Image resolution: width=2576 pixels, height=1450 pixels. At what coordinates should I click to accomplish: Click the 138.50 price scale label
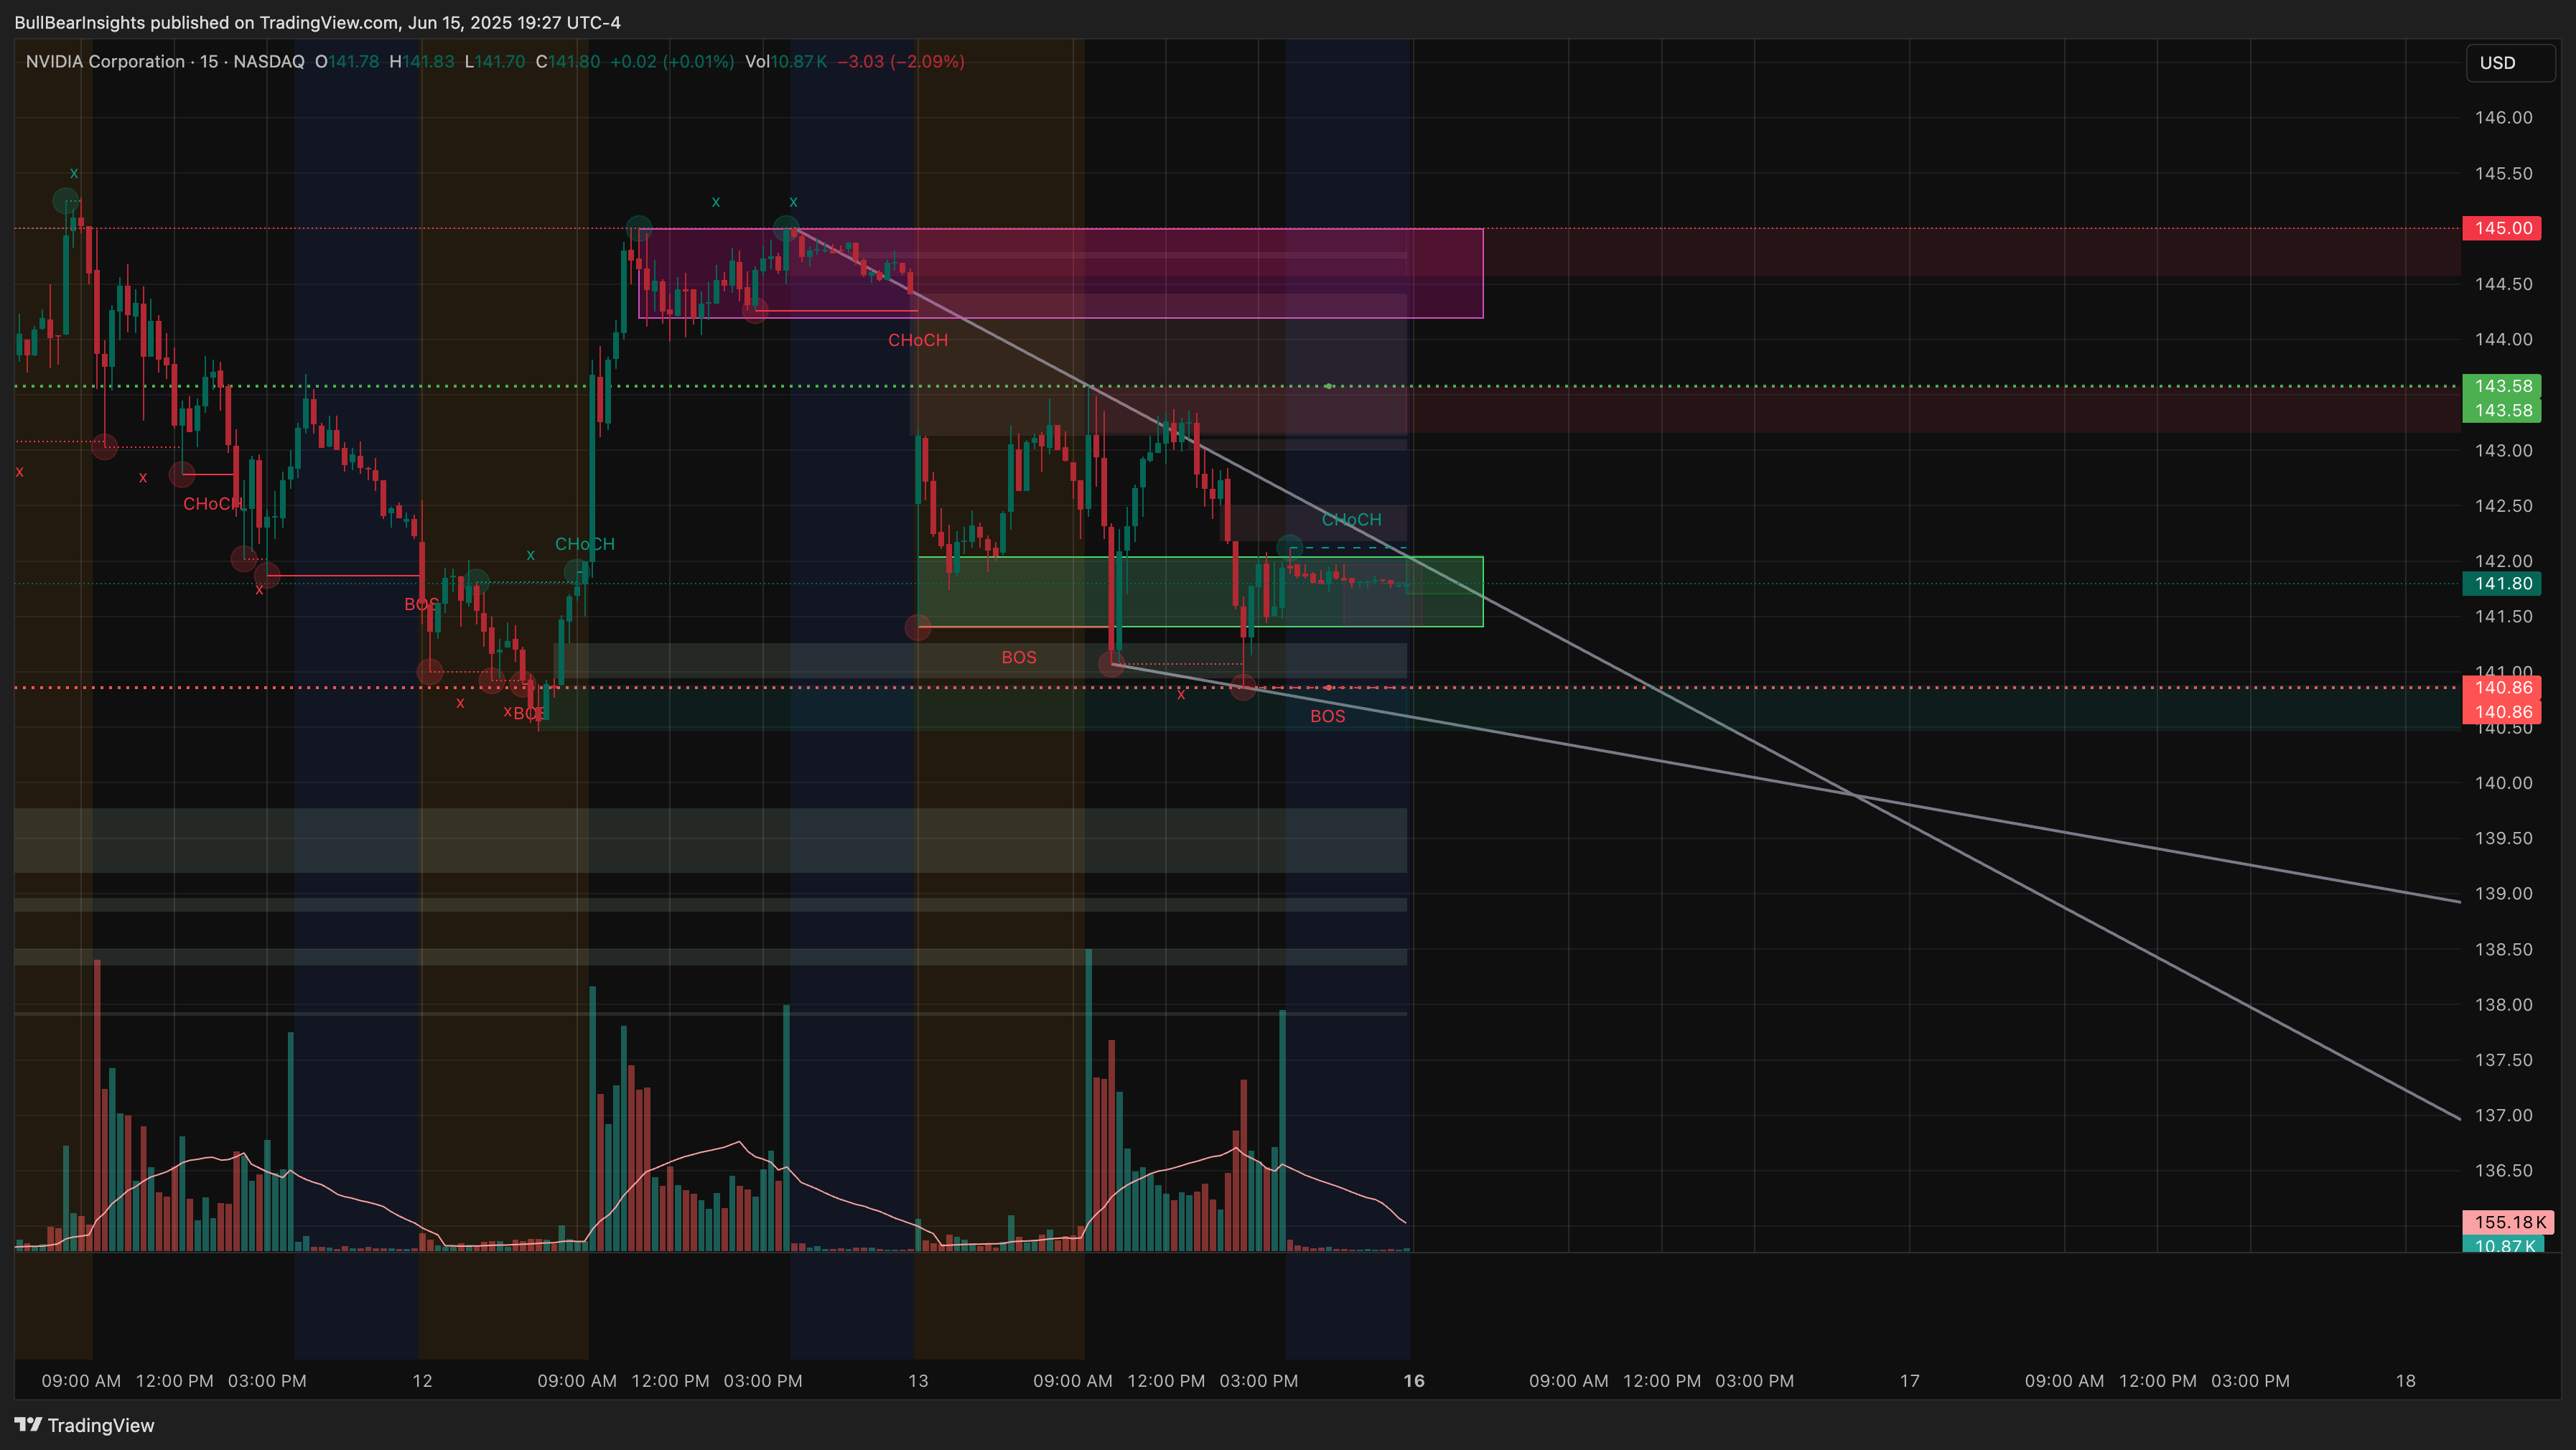(x=2503, y=949)
